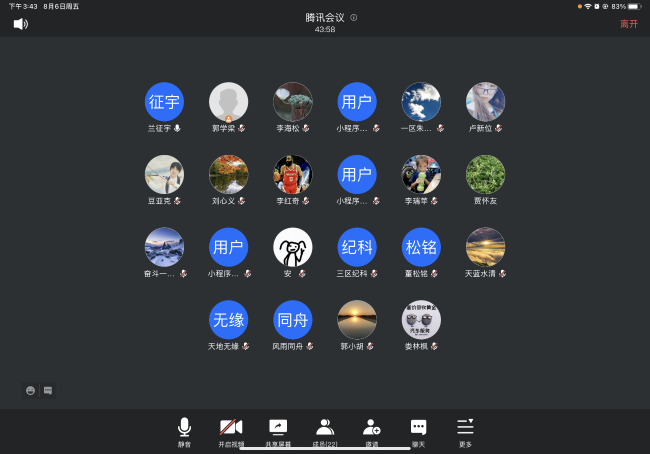Click active microphone icon beside 兰征宇
Viewport: 650px width, 454px height.
tap(177, 128)
